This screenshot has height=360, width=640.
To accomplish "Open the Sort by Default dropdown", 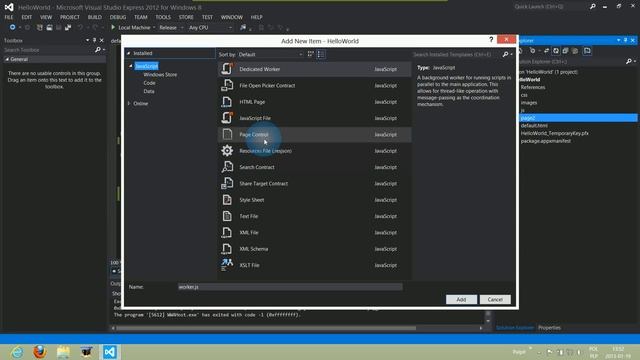I will coord(271,54).
